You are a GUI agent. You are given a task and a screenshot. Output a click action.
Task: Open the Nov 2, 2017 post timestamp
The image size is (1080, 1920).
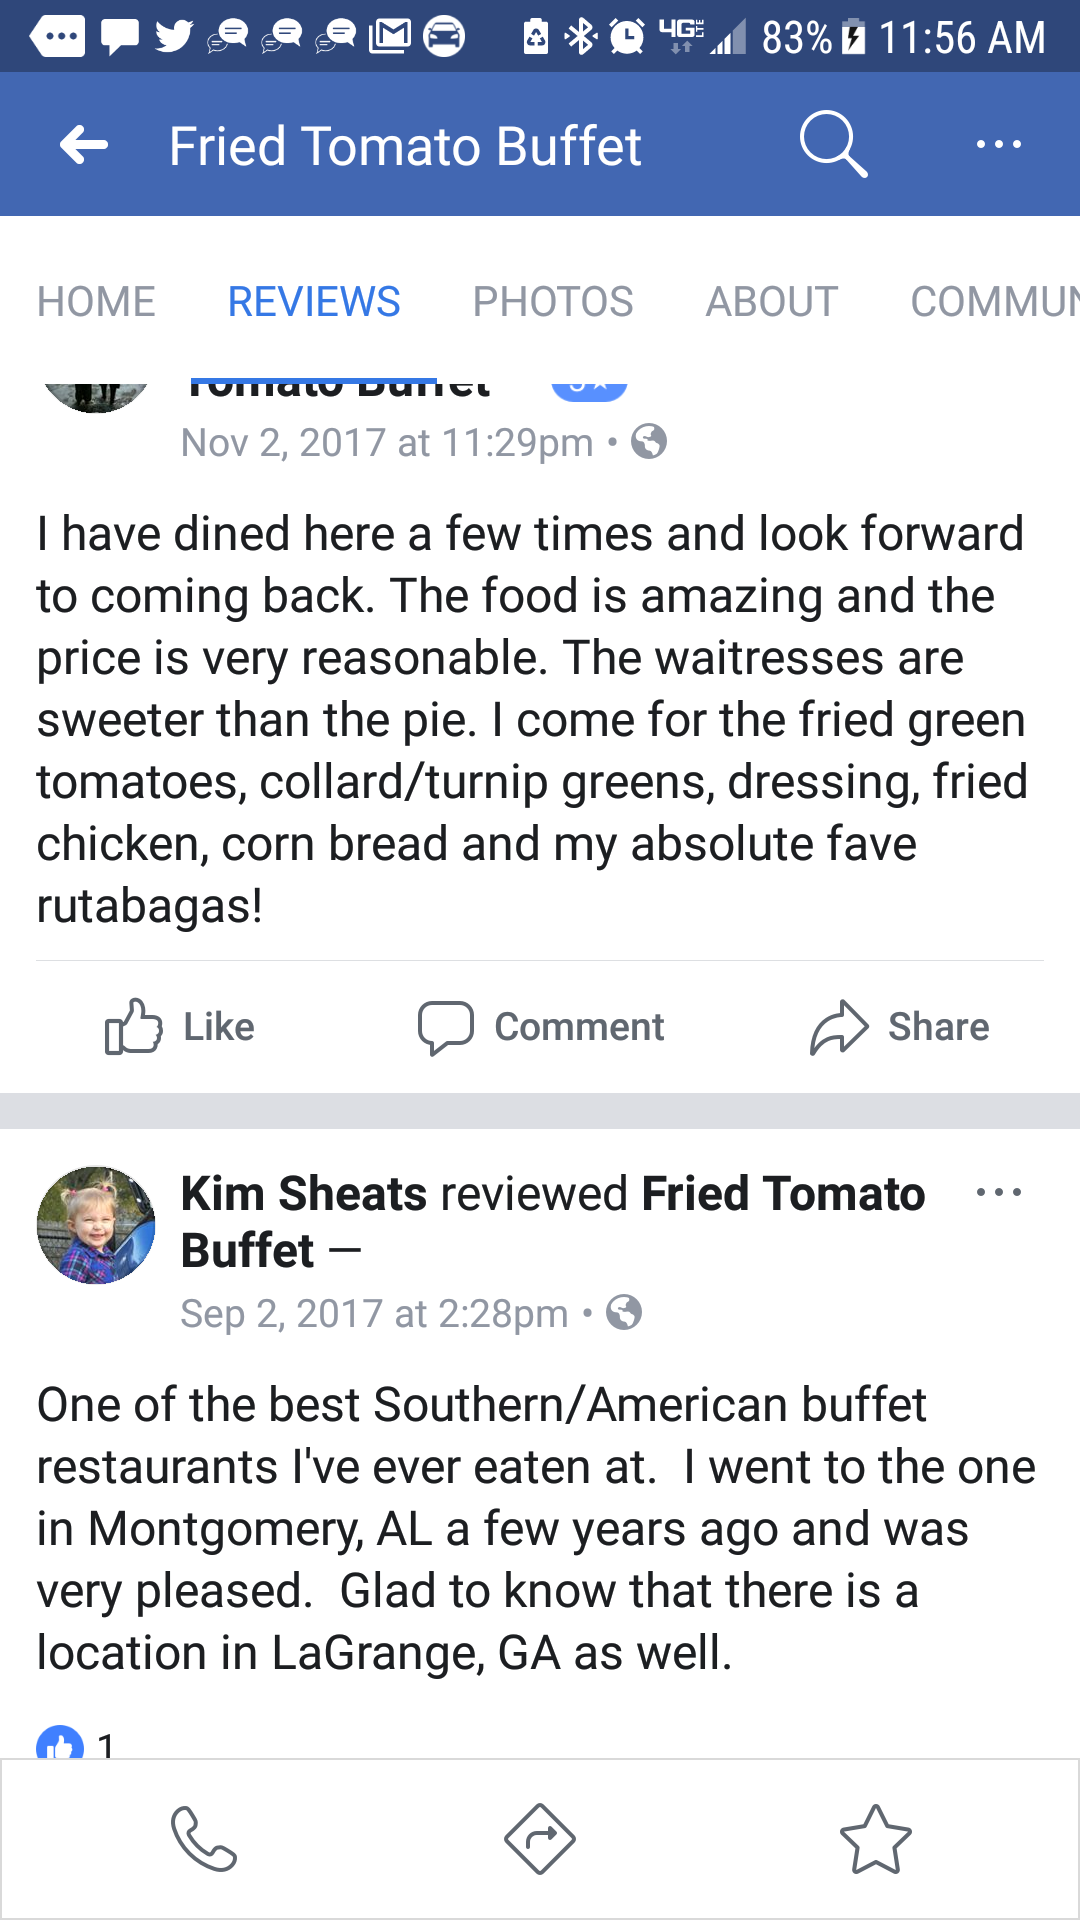(386, 442)
